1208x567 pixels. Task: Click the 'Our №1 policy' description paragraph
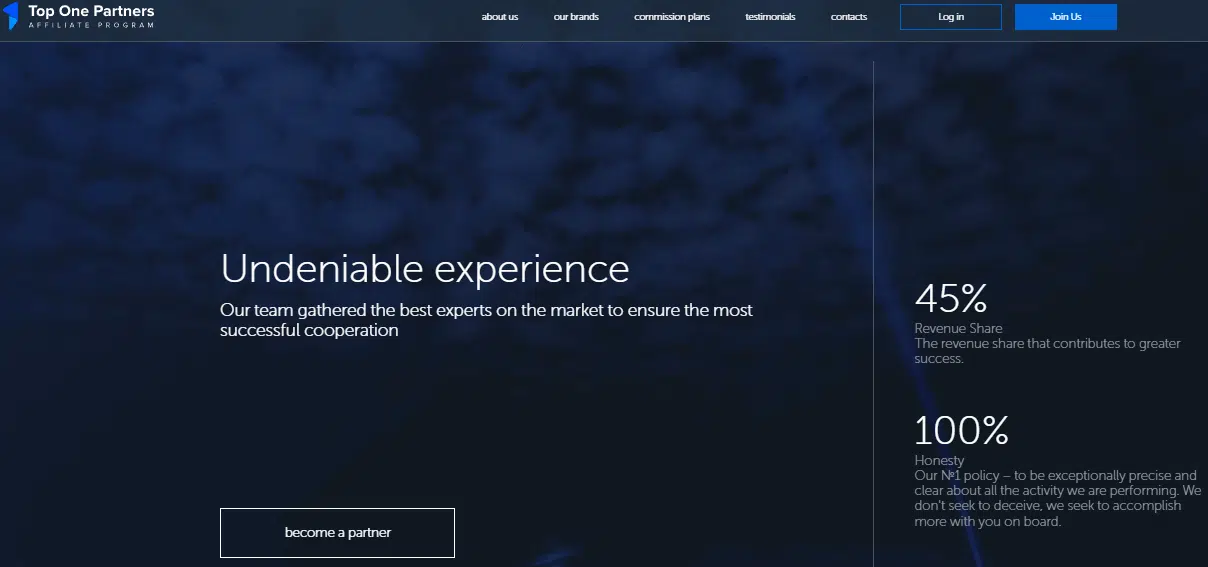[x=1057, y=499]
